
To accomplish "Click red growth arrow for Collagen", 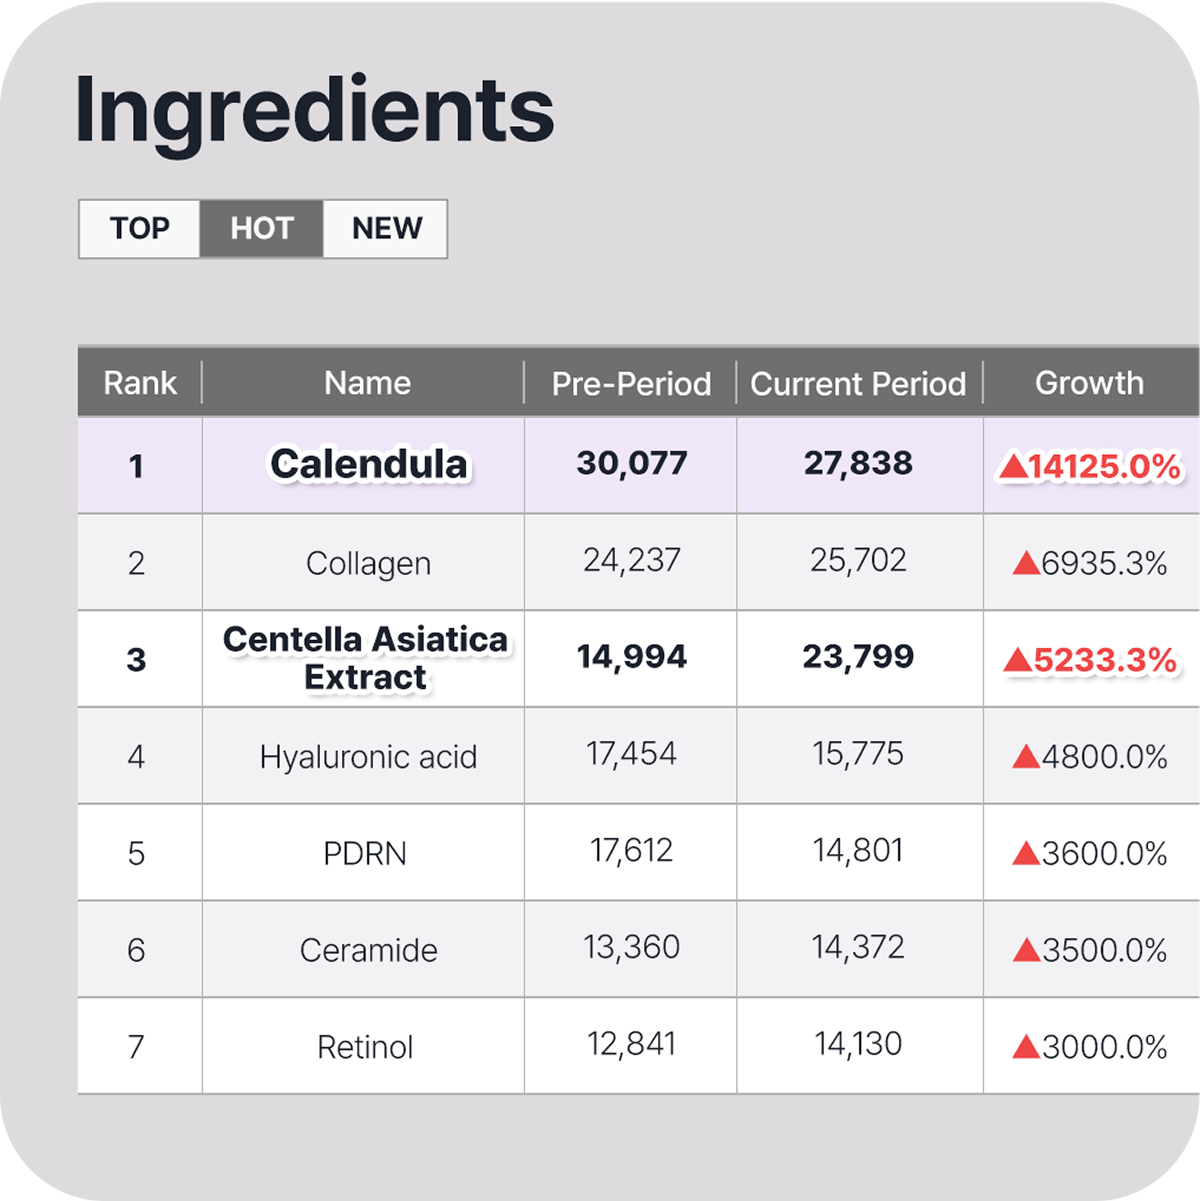I will (1026, 563).
